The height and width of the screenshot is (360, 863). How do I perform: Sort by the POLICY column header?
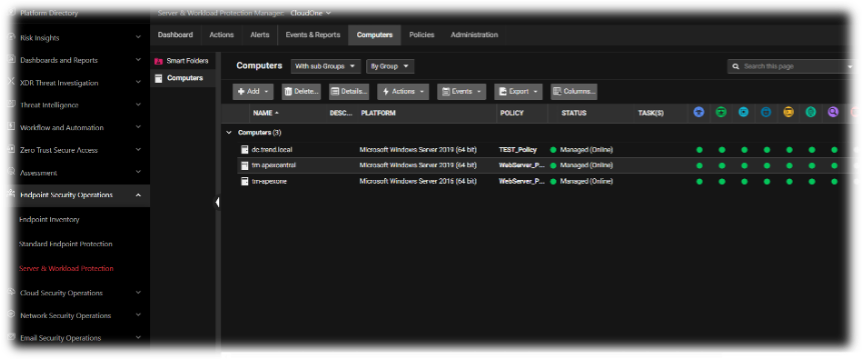coord(512,113)
